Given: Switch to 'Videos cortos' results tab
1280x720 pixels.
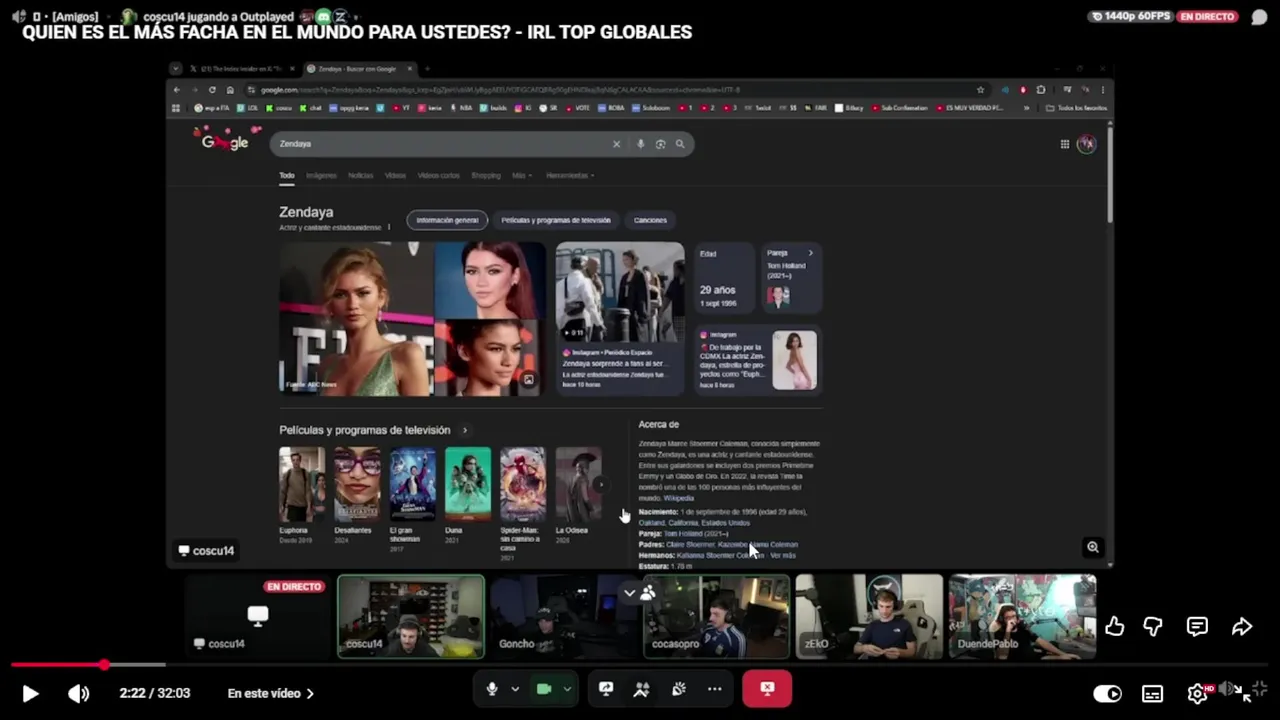Looking at the screenshot, I should (x=438, y=176).
